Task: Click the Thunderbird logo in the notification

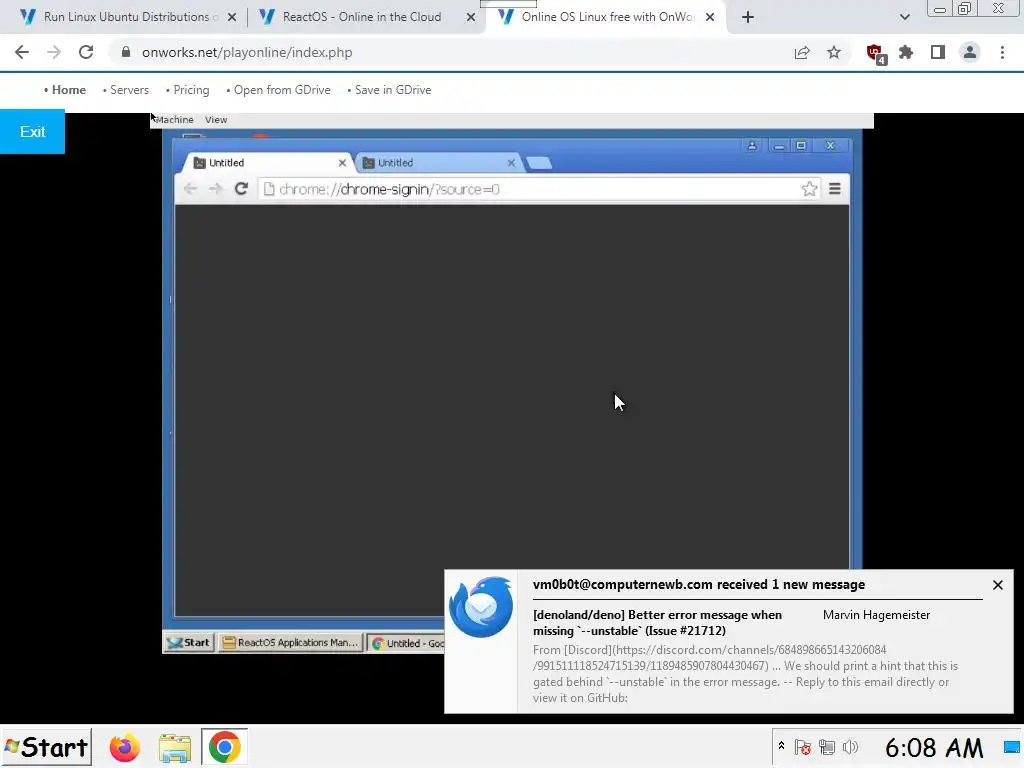Action: point(481,607)
